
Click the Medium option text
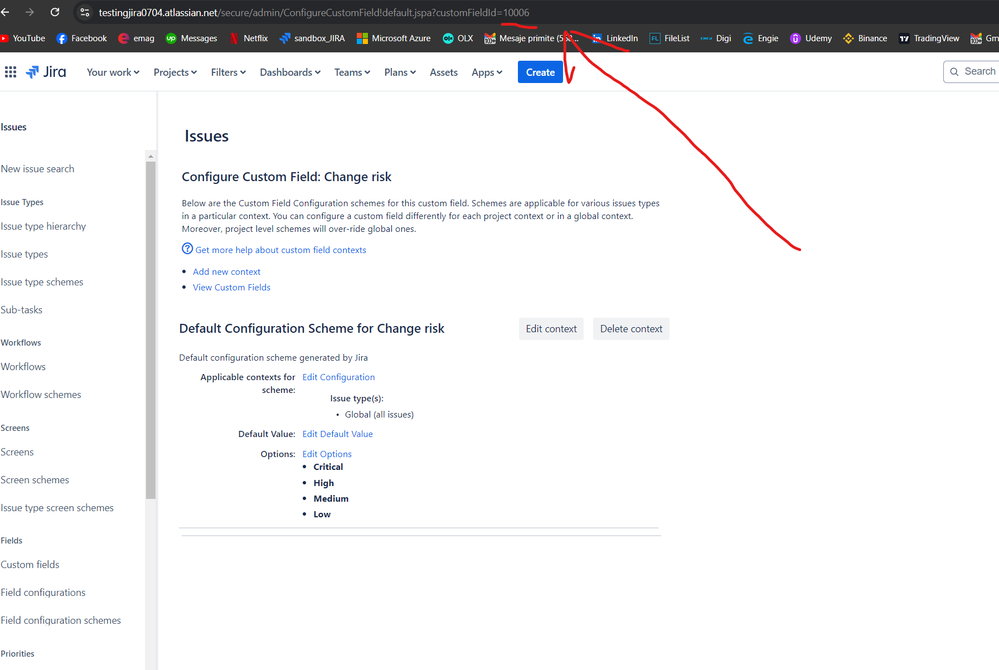tap(331, 499)
